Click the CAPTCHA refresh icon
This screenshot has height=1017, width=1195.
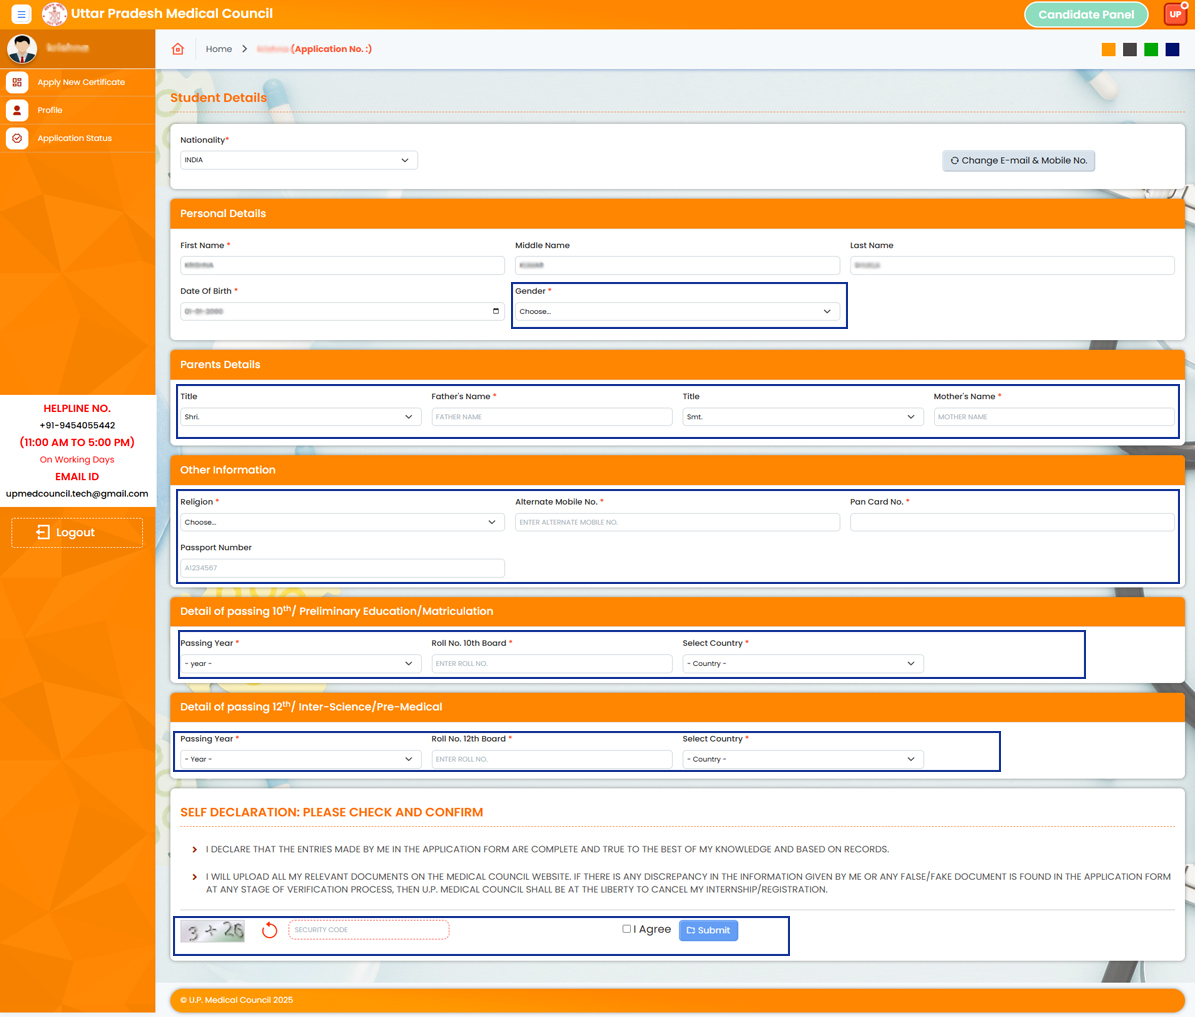(269, 931)
